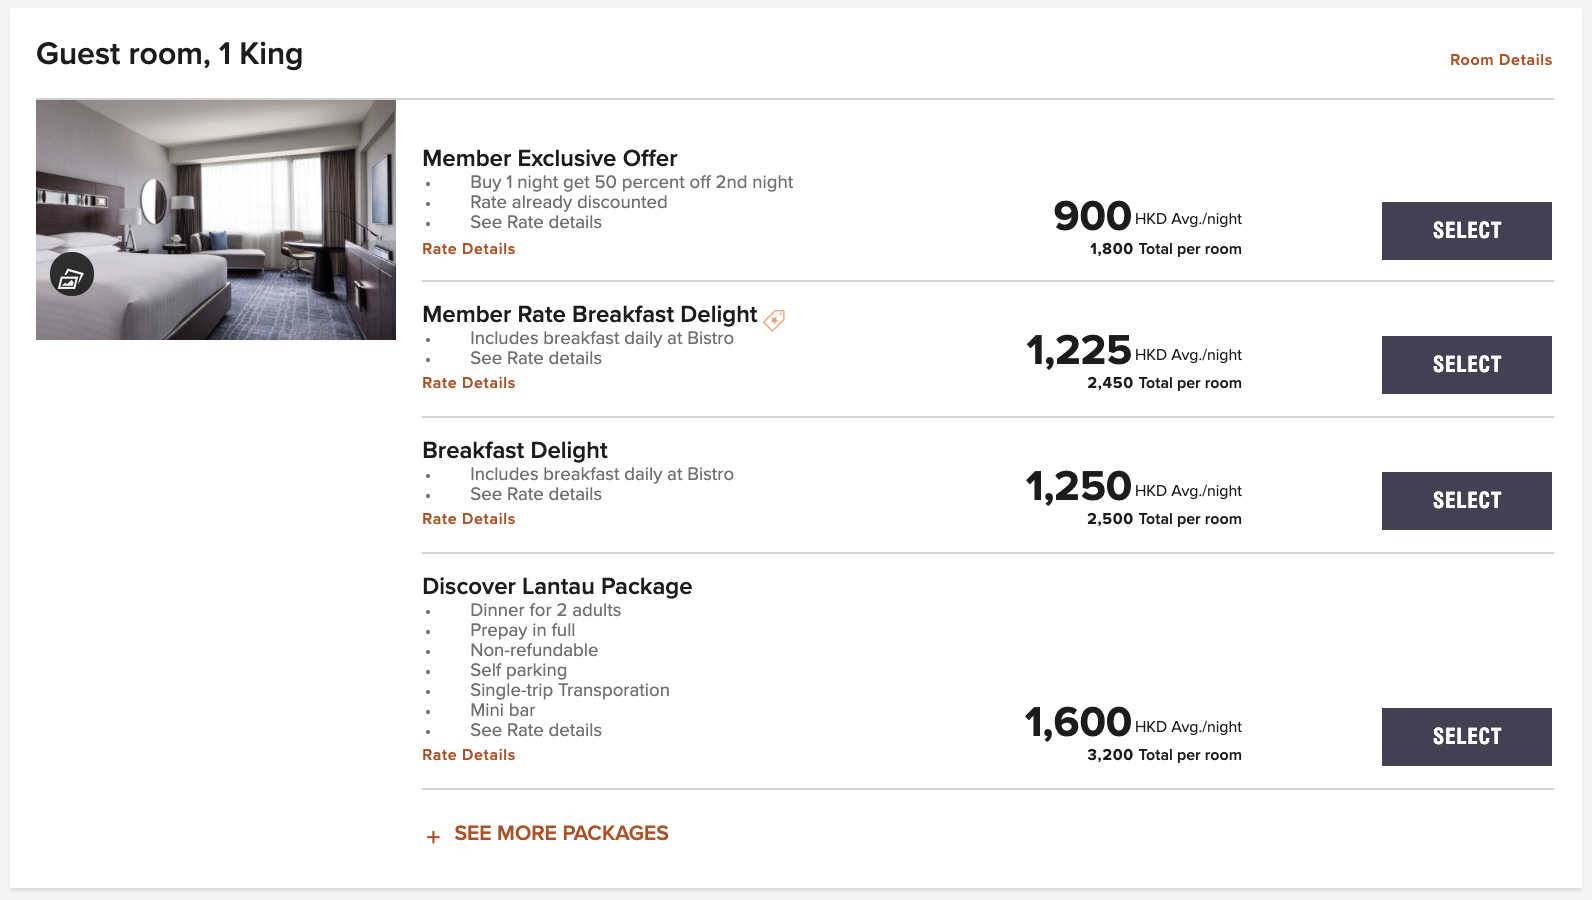
Task: View Rate Details for Member Rate Breakfast Delight
Action: point(469,383)
